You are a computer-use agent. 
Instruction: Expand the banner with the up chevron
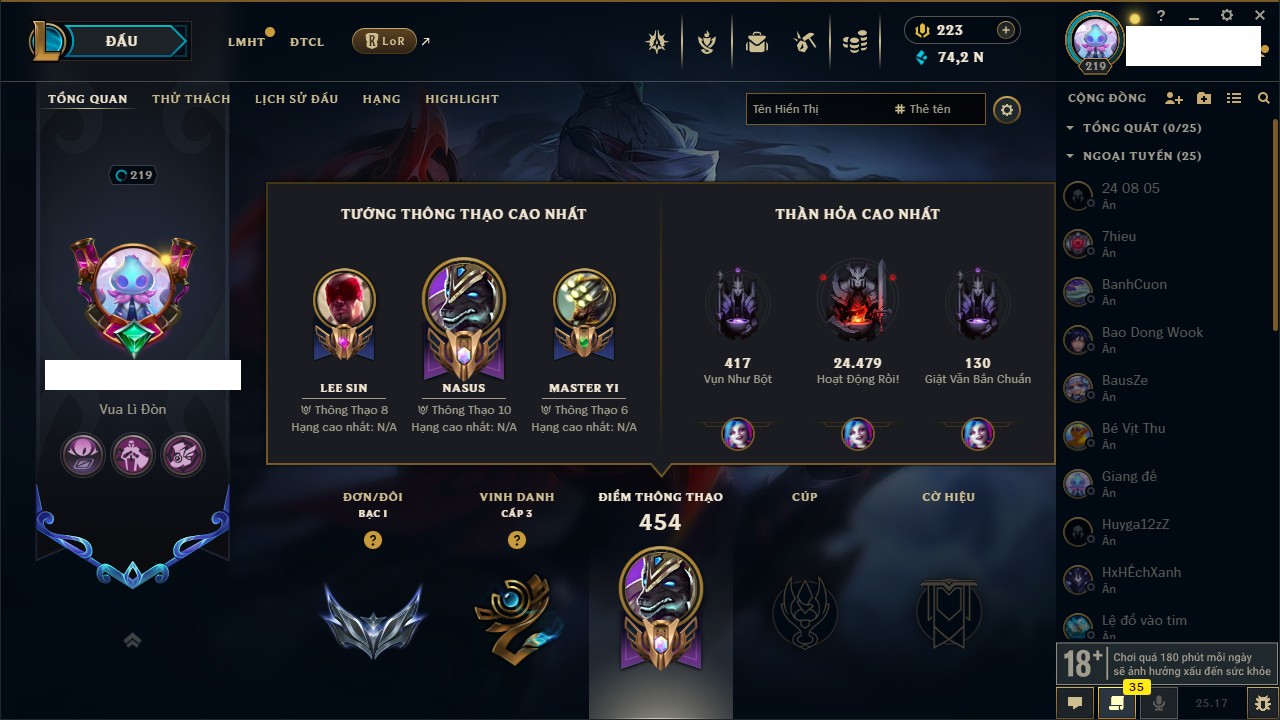point(132,640)
